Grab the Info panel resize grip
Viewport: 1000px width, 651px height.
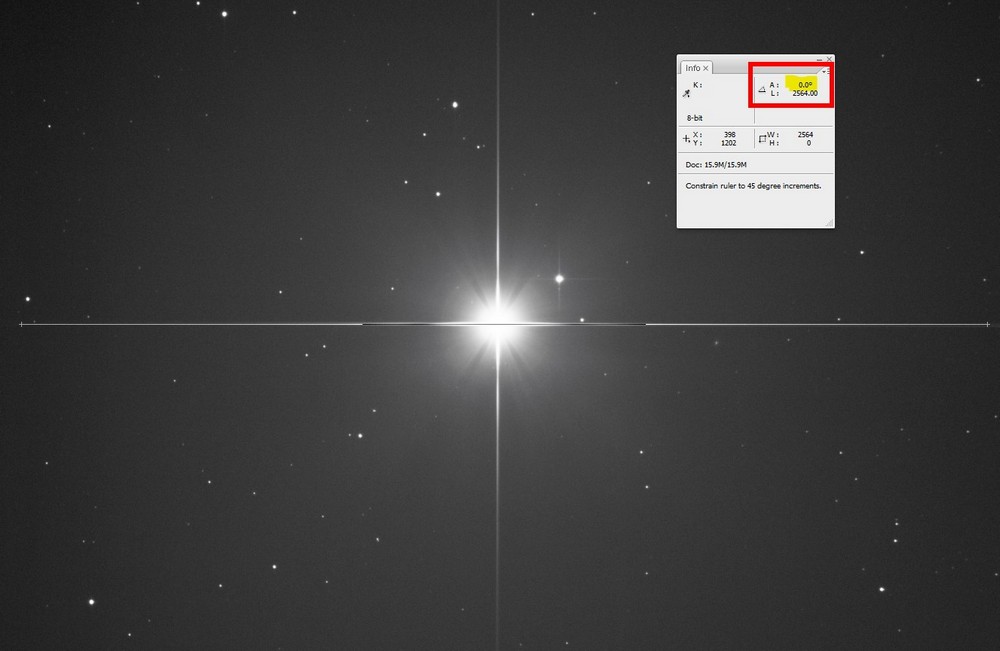tap(828, 222)
